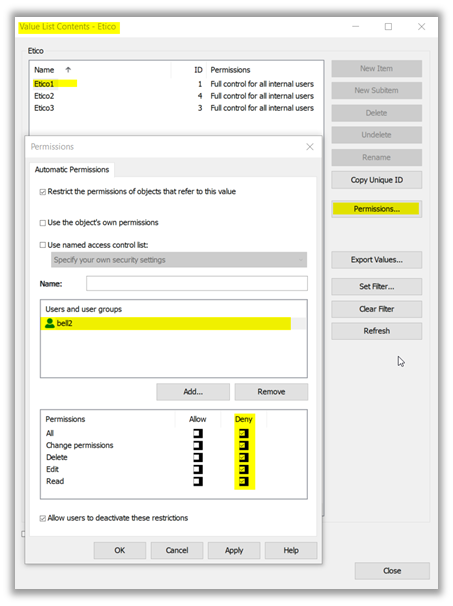Maximize the Value List Contents window

coord(388,26)
